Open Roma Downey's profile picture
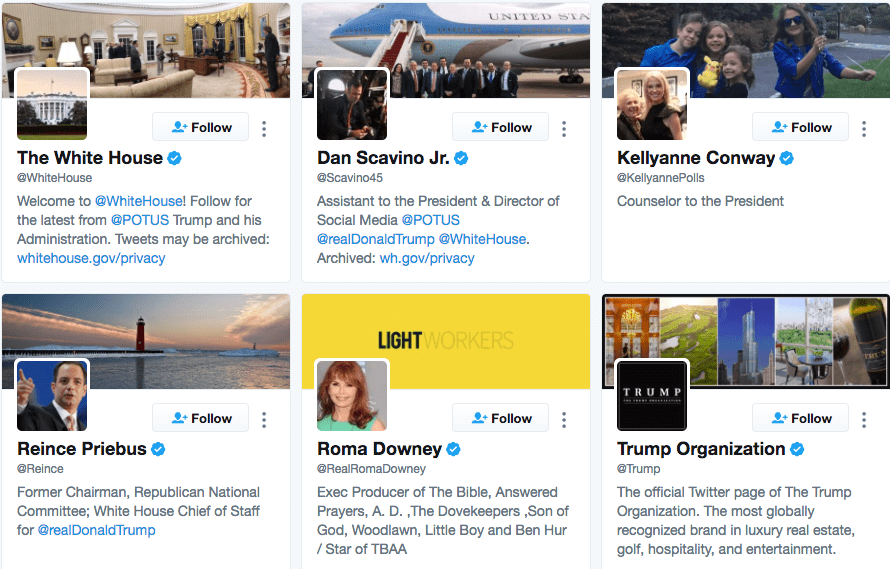Image resolution: width=890 pixels, height=569 pixels. pos(352,396)
